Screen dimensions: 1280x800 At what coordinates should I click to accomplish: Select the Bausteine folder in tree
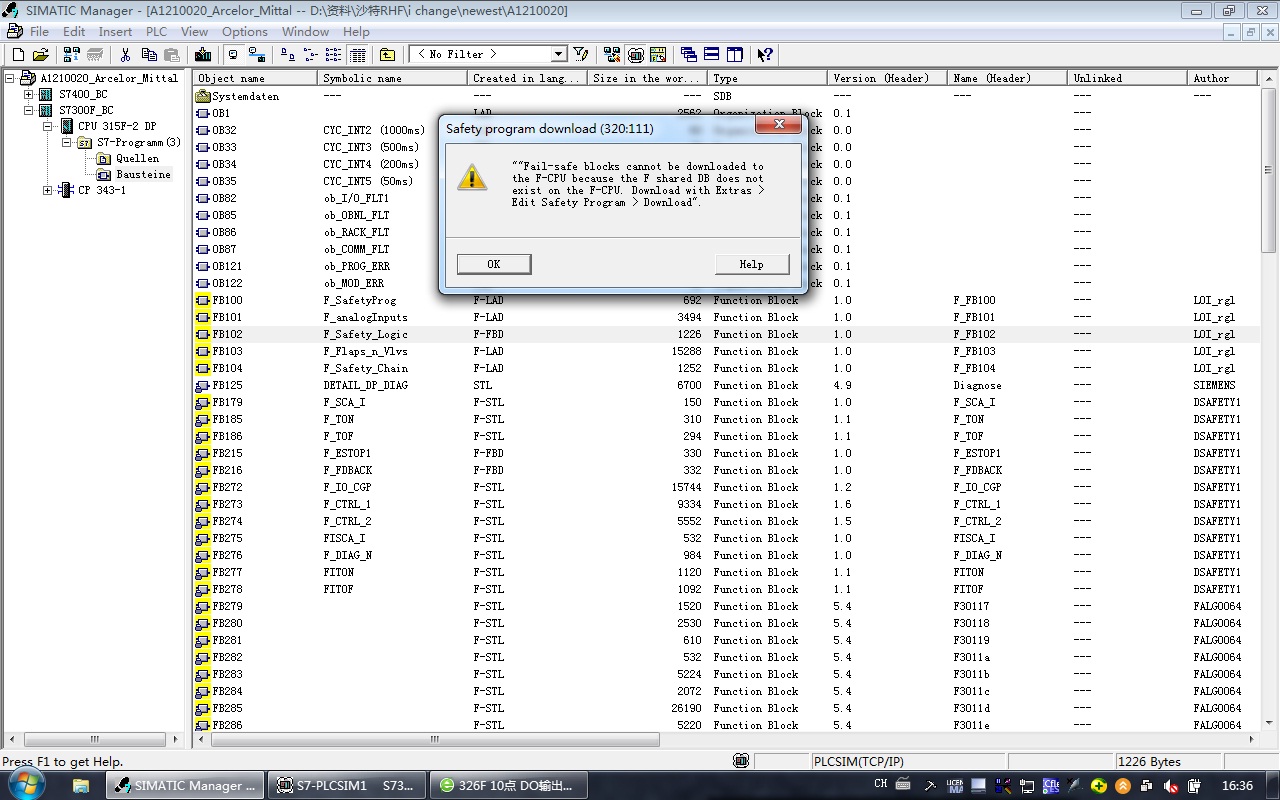[134, 174]
